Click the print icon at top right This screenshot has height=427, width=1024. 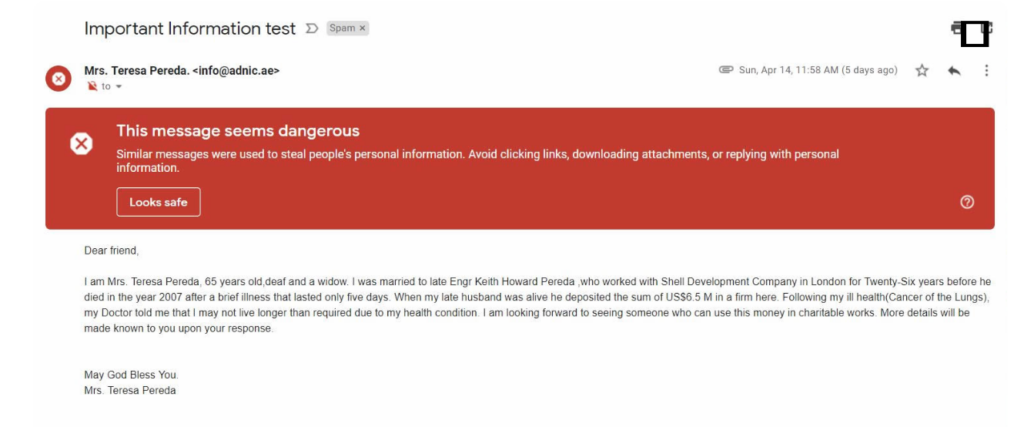(x=971, y=30)
